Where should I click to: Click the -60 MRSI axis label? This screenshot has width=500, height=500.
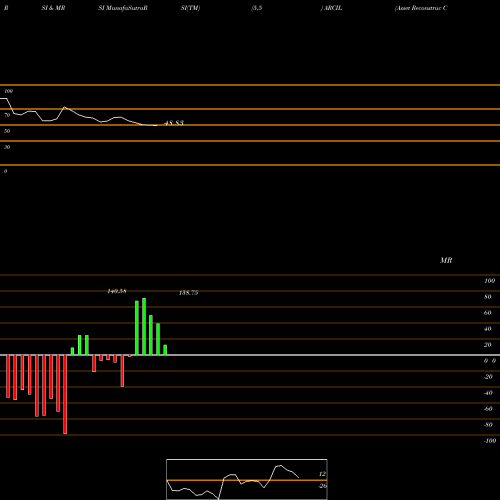488,409
